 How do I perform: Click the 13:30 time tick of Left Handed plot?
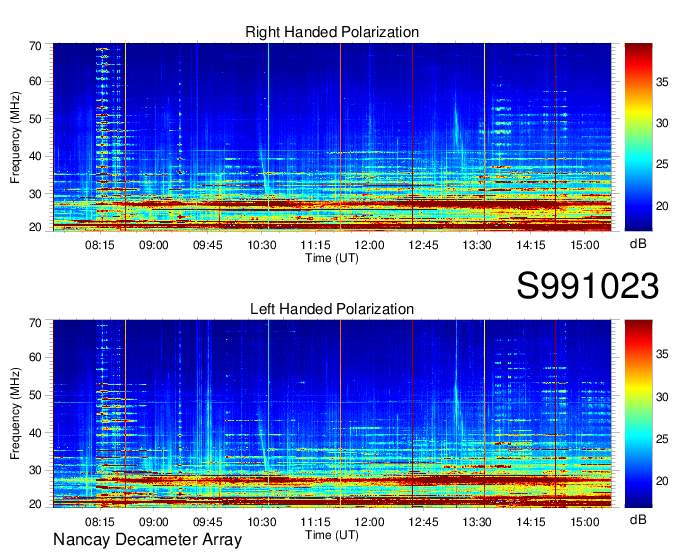pyautogui.click(x=477, y=522)
